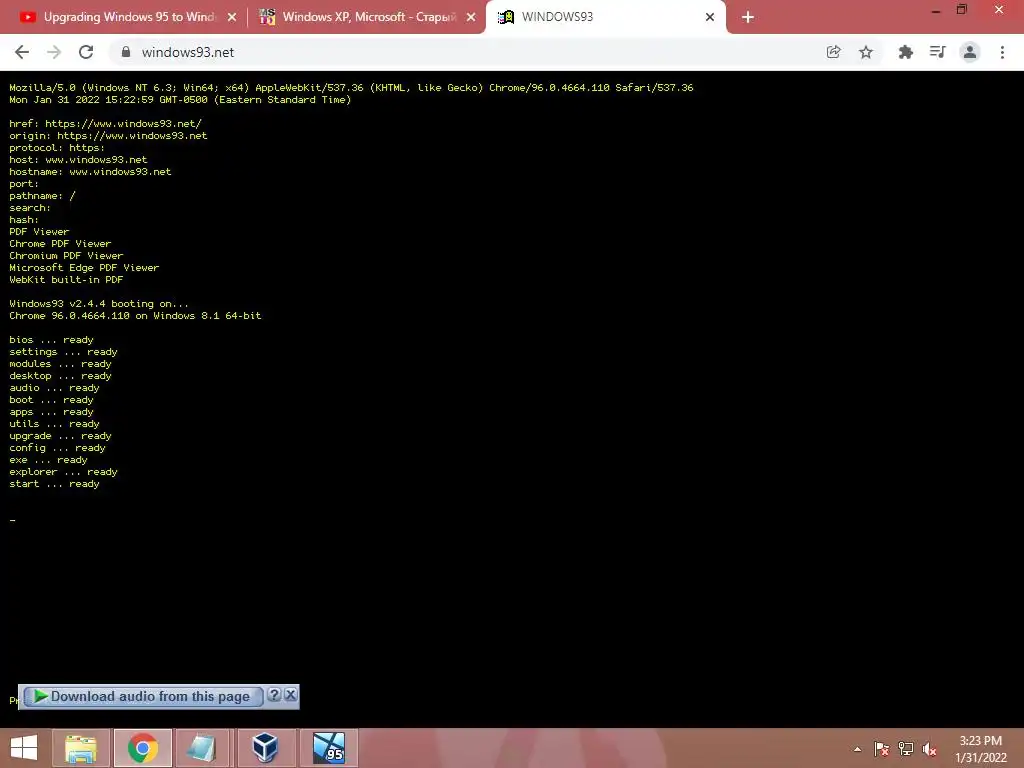Open File Explorer from the taskbar
This screenshot has width=1024, height=768.
pos(81,748)
